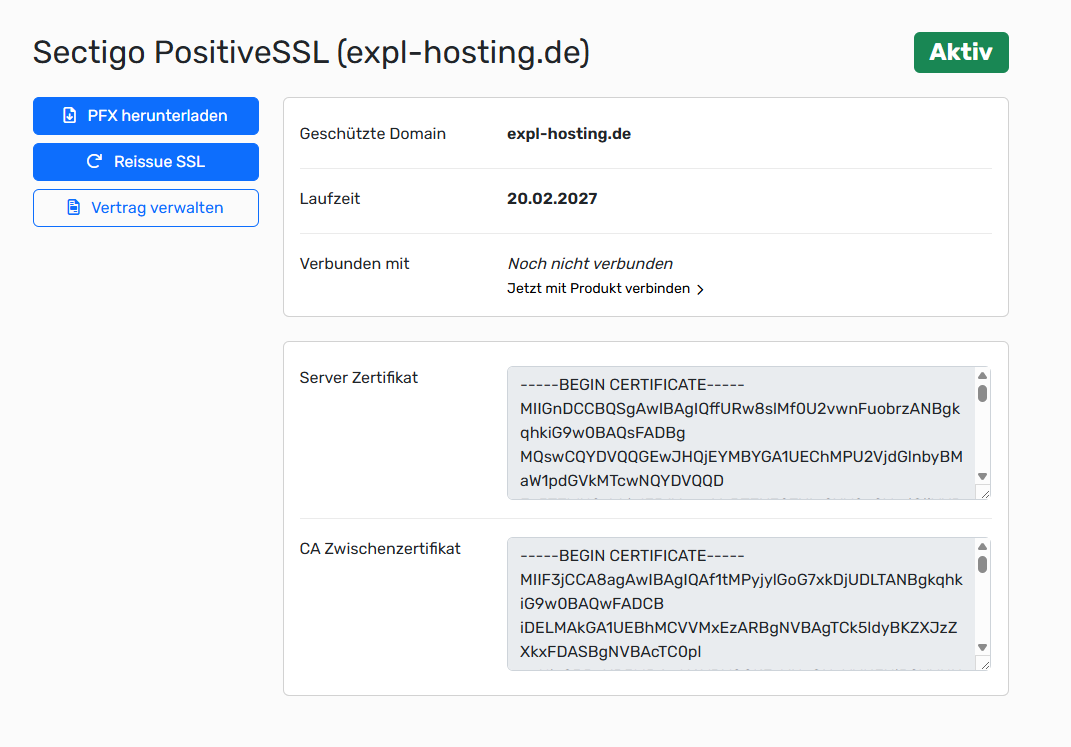Click inside the CA Zwischenzertifikat text area
This screenshot has height=747, width=1071.
pos(749,604)
